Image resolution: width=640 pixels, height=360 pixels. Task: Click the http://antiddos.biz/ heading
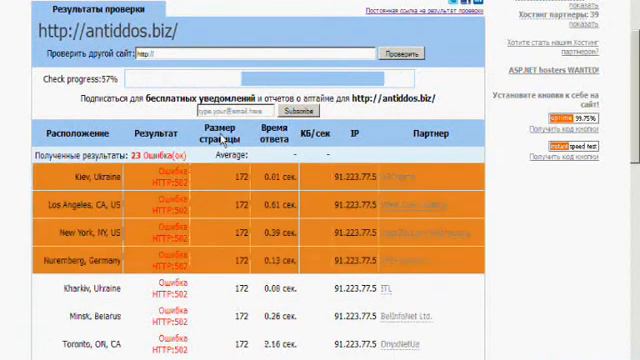[108, 31]
